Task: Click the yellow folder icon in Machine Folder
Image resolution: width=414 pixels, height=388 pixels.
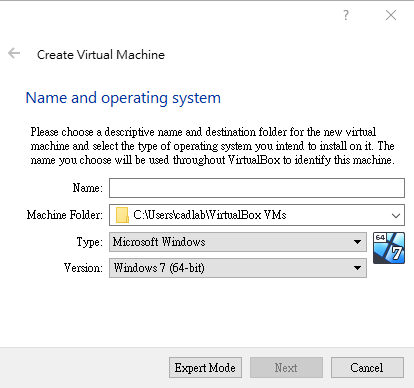Action: [122, 215]
